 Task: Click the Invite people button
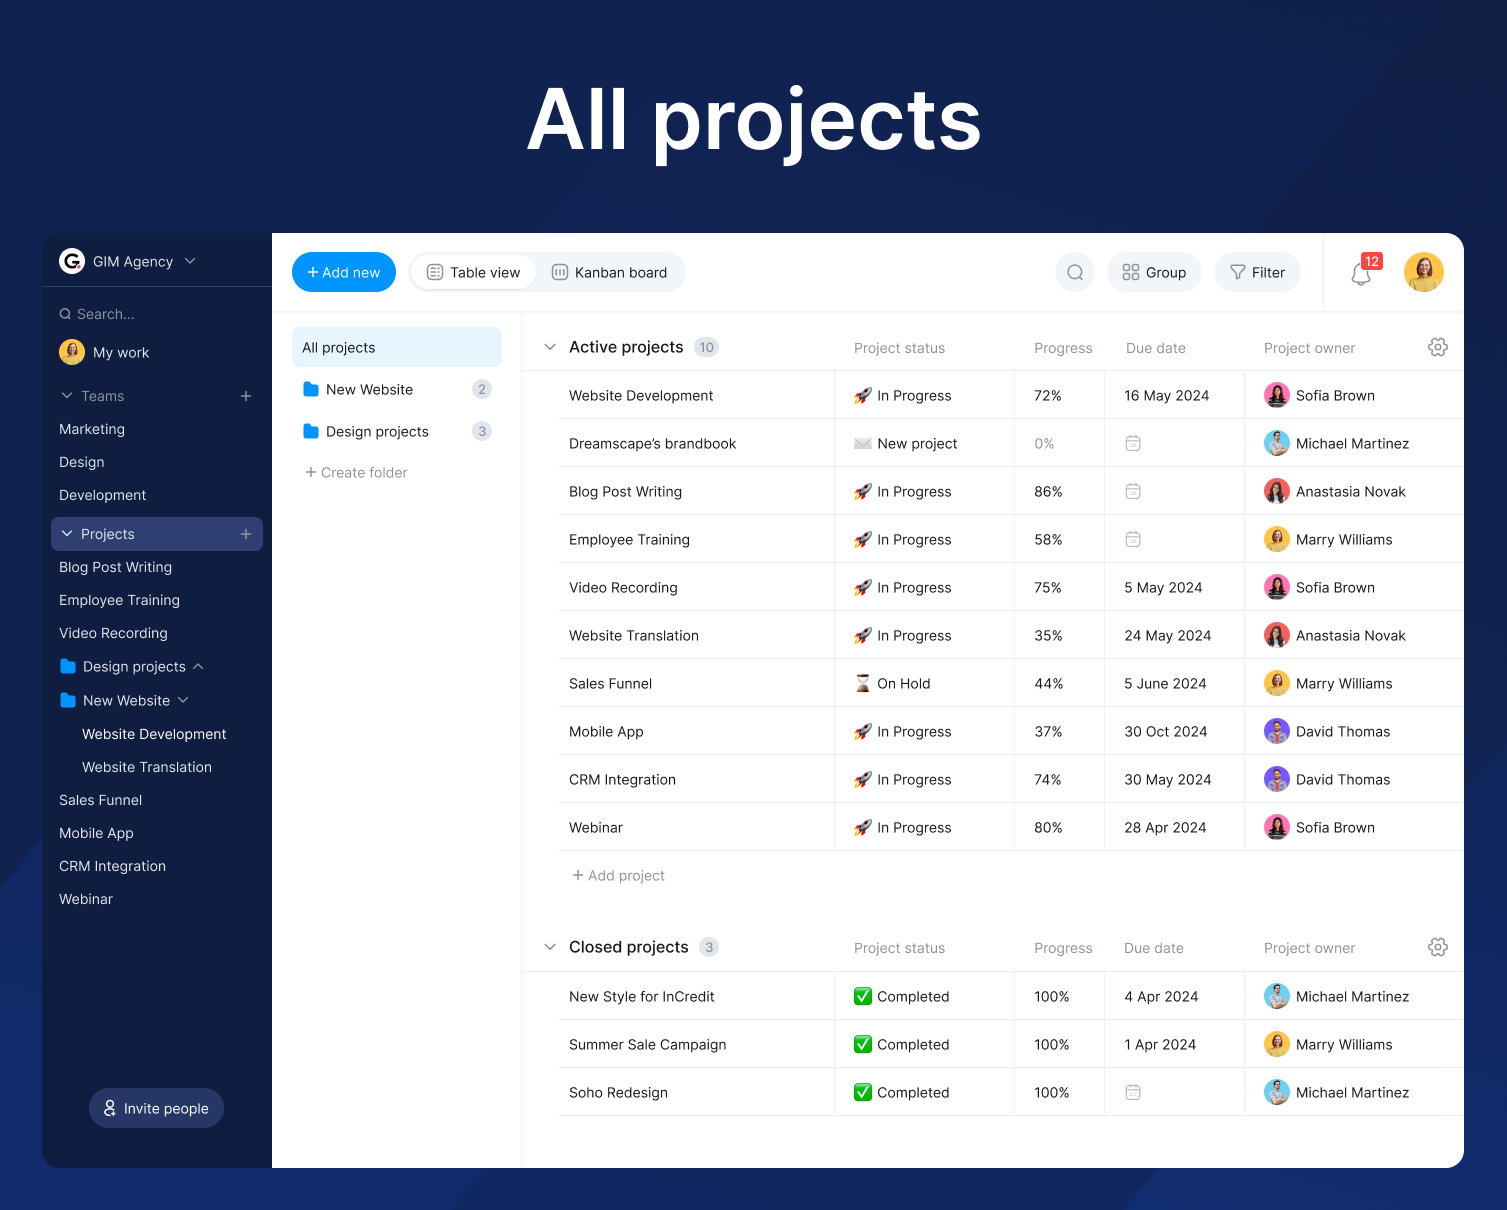point(156,1108)
